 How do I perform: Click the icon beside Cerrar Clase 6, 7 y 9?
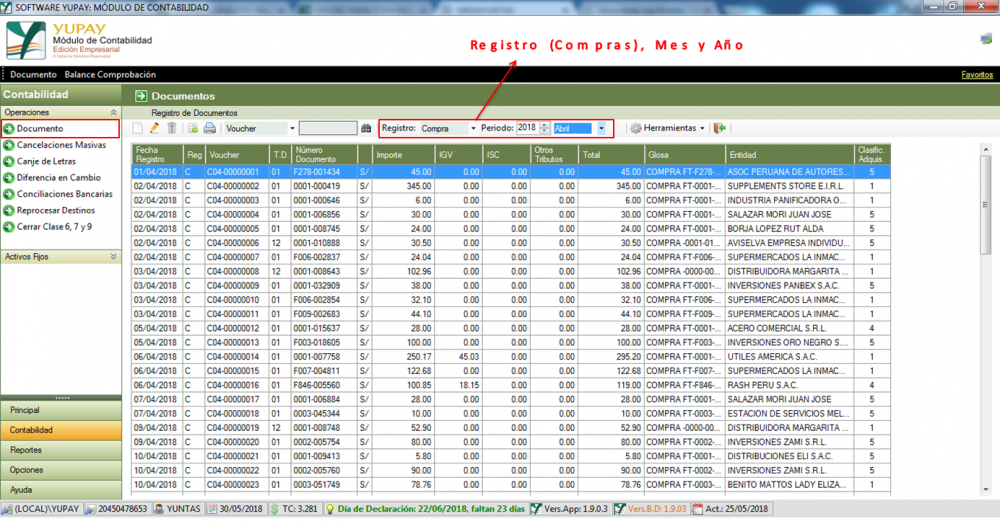[x=9, y=227]
